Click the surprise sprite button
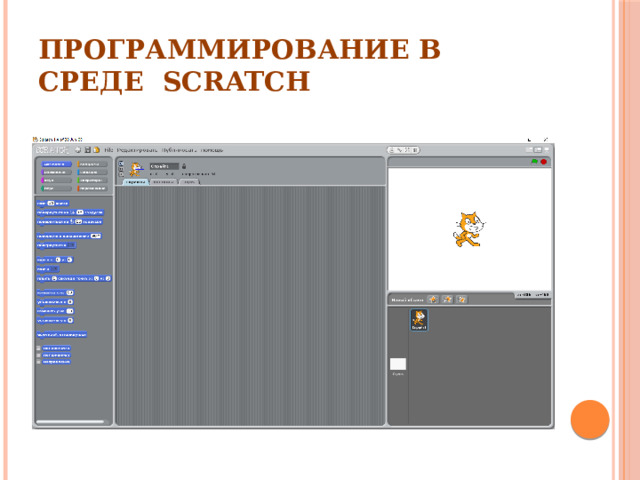The image size is (640, 480). [x=462, y=300]
